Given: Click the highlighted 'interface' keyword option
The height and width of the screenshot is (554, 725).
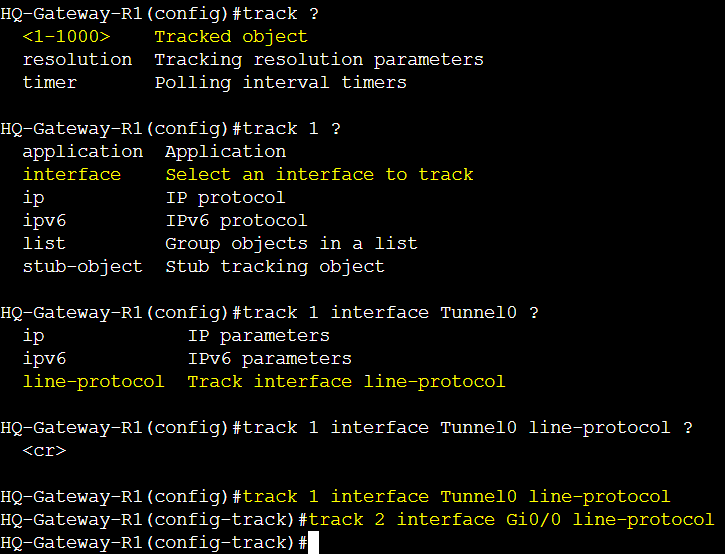Looking at the screenshot, I should click(x=72, y=175).
